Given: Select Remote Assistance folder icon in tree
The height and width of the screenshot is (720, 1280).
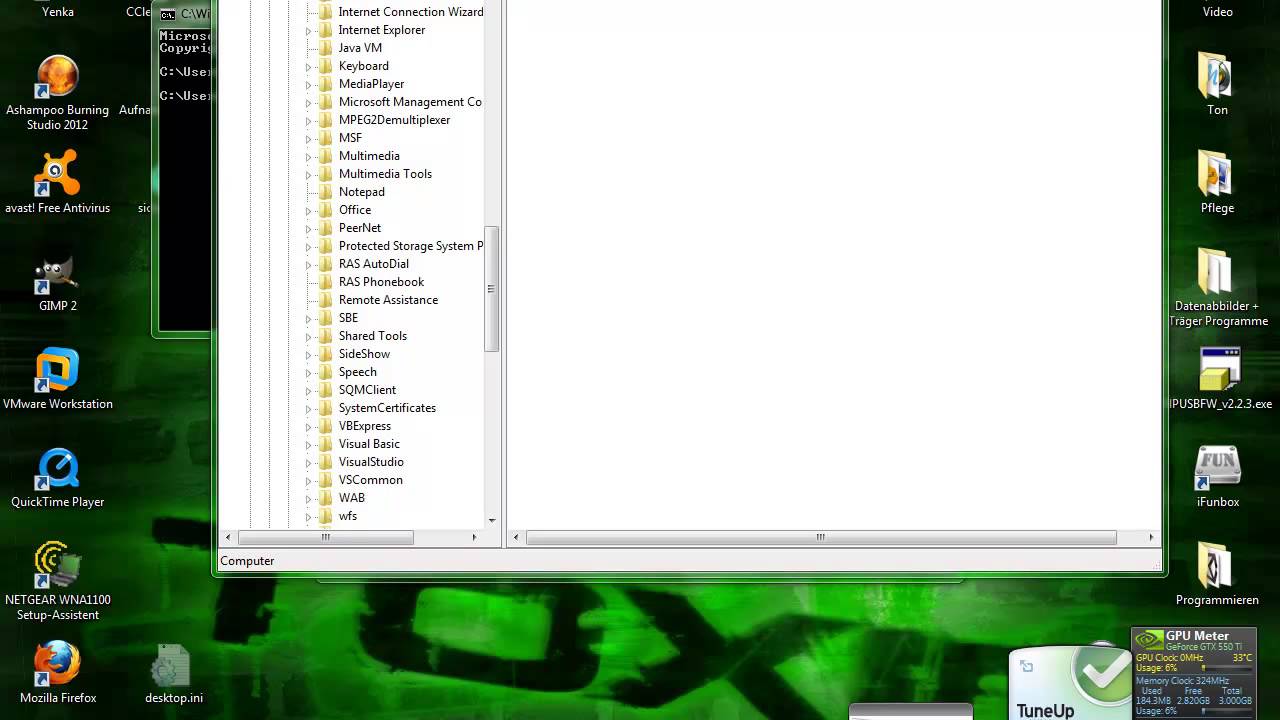Looking at the screenshot, I should [325, 300].
